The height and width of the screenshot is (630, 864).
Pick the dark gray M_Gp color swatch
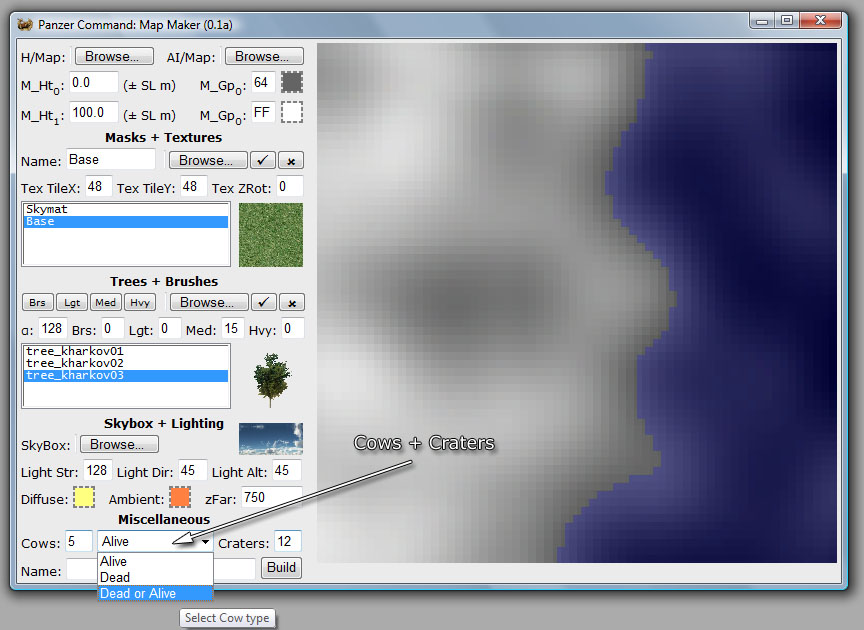(292, 83)
